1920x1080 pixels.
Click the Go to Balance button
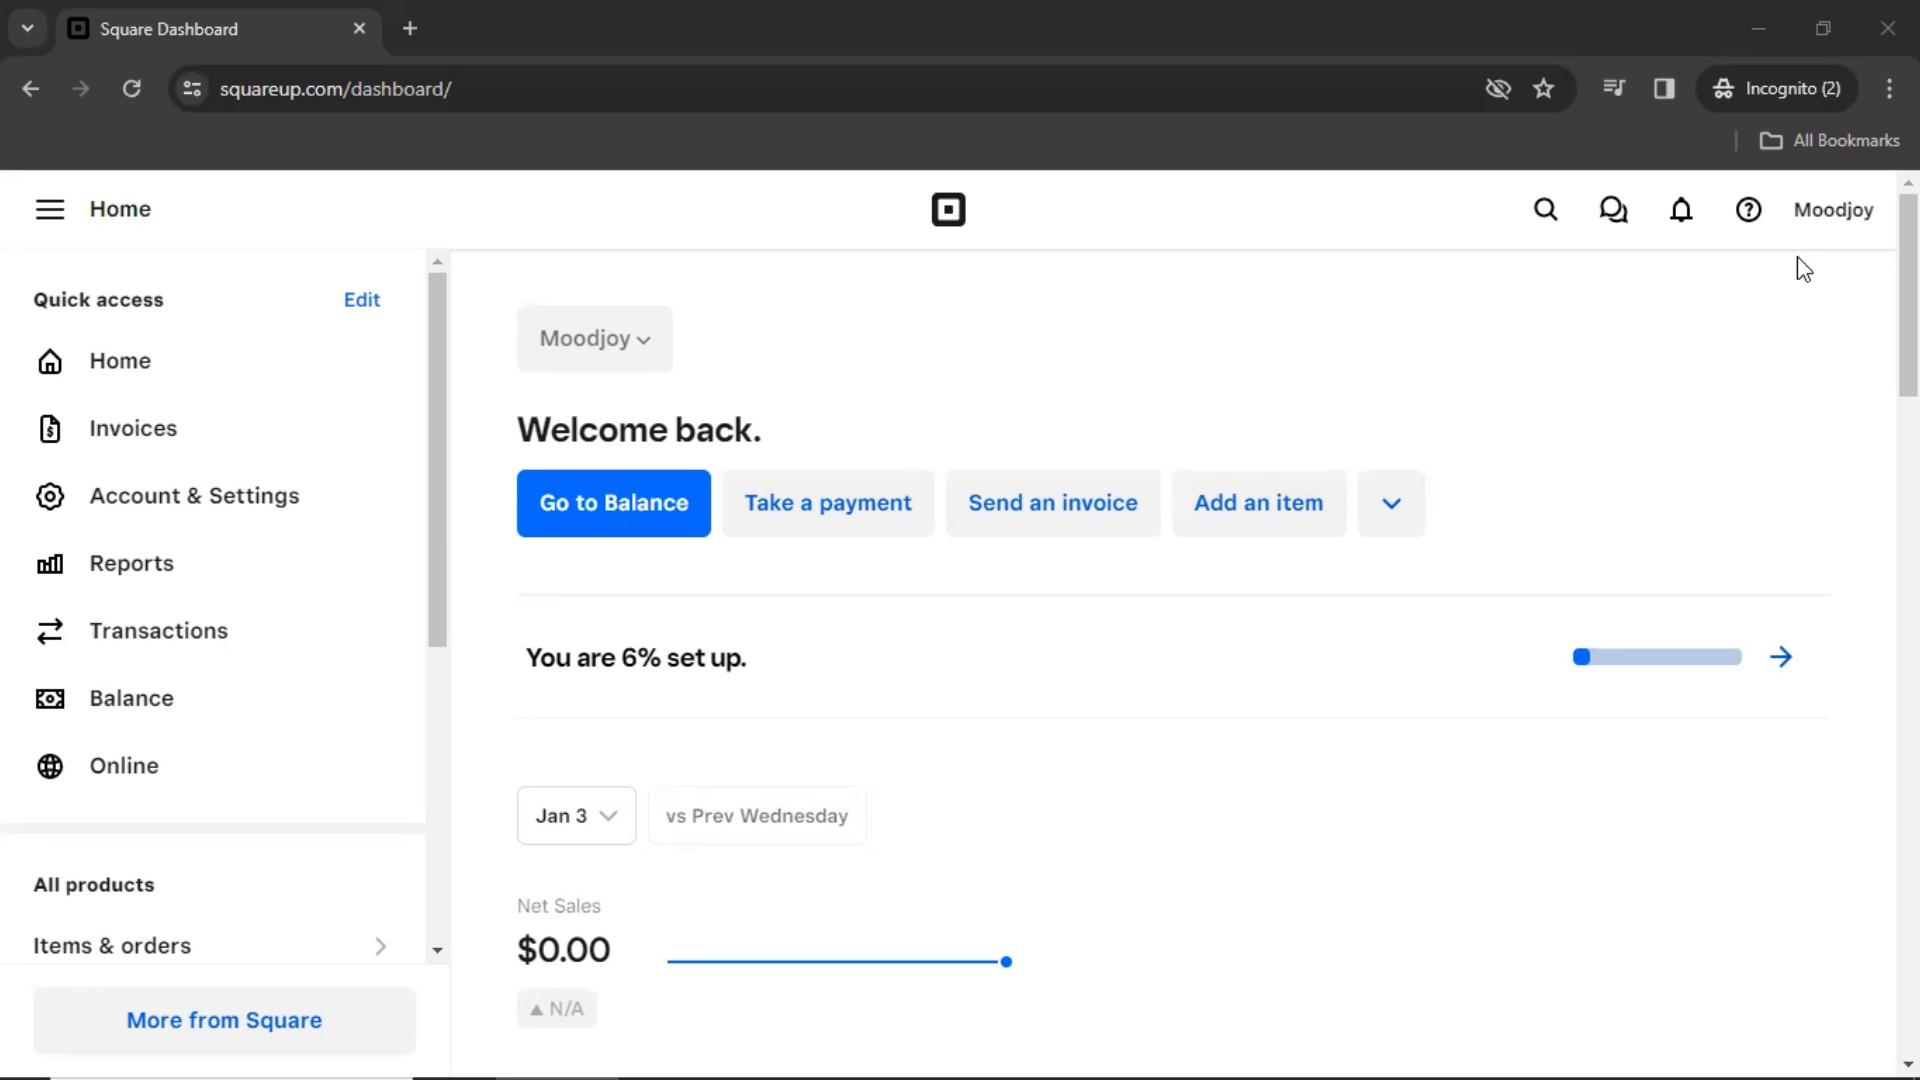613,502
